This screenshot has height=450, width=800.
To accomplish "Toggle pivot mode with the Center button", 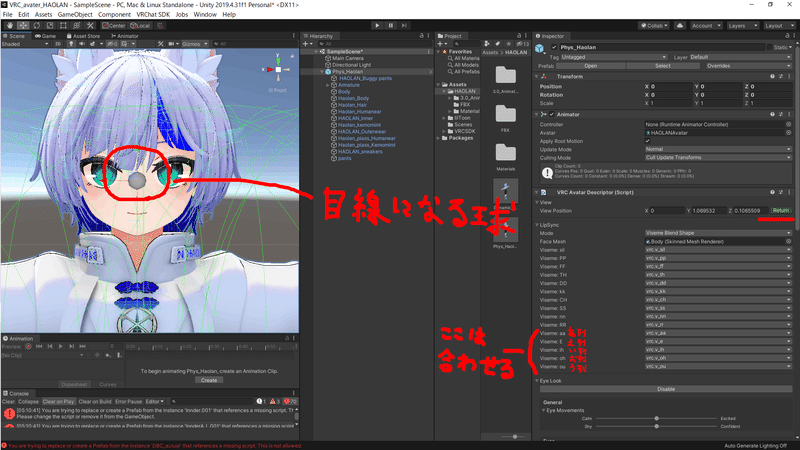I will [x=113, y=26].
